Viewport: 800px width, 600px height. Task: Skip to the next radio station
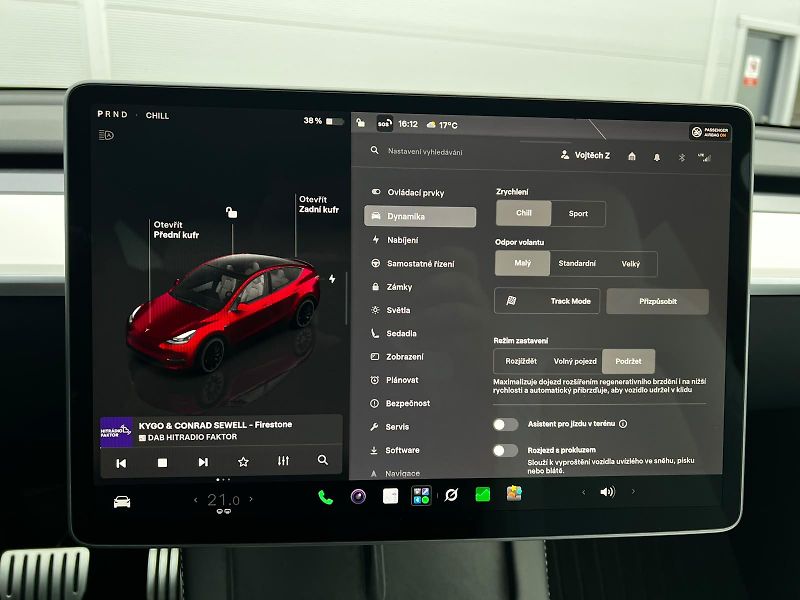click(203, 462)
